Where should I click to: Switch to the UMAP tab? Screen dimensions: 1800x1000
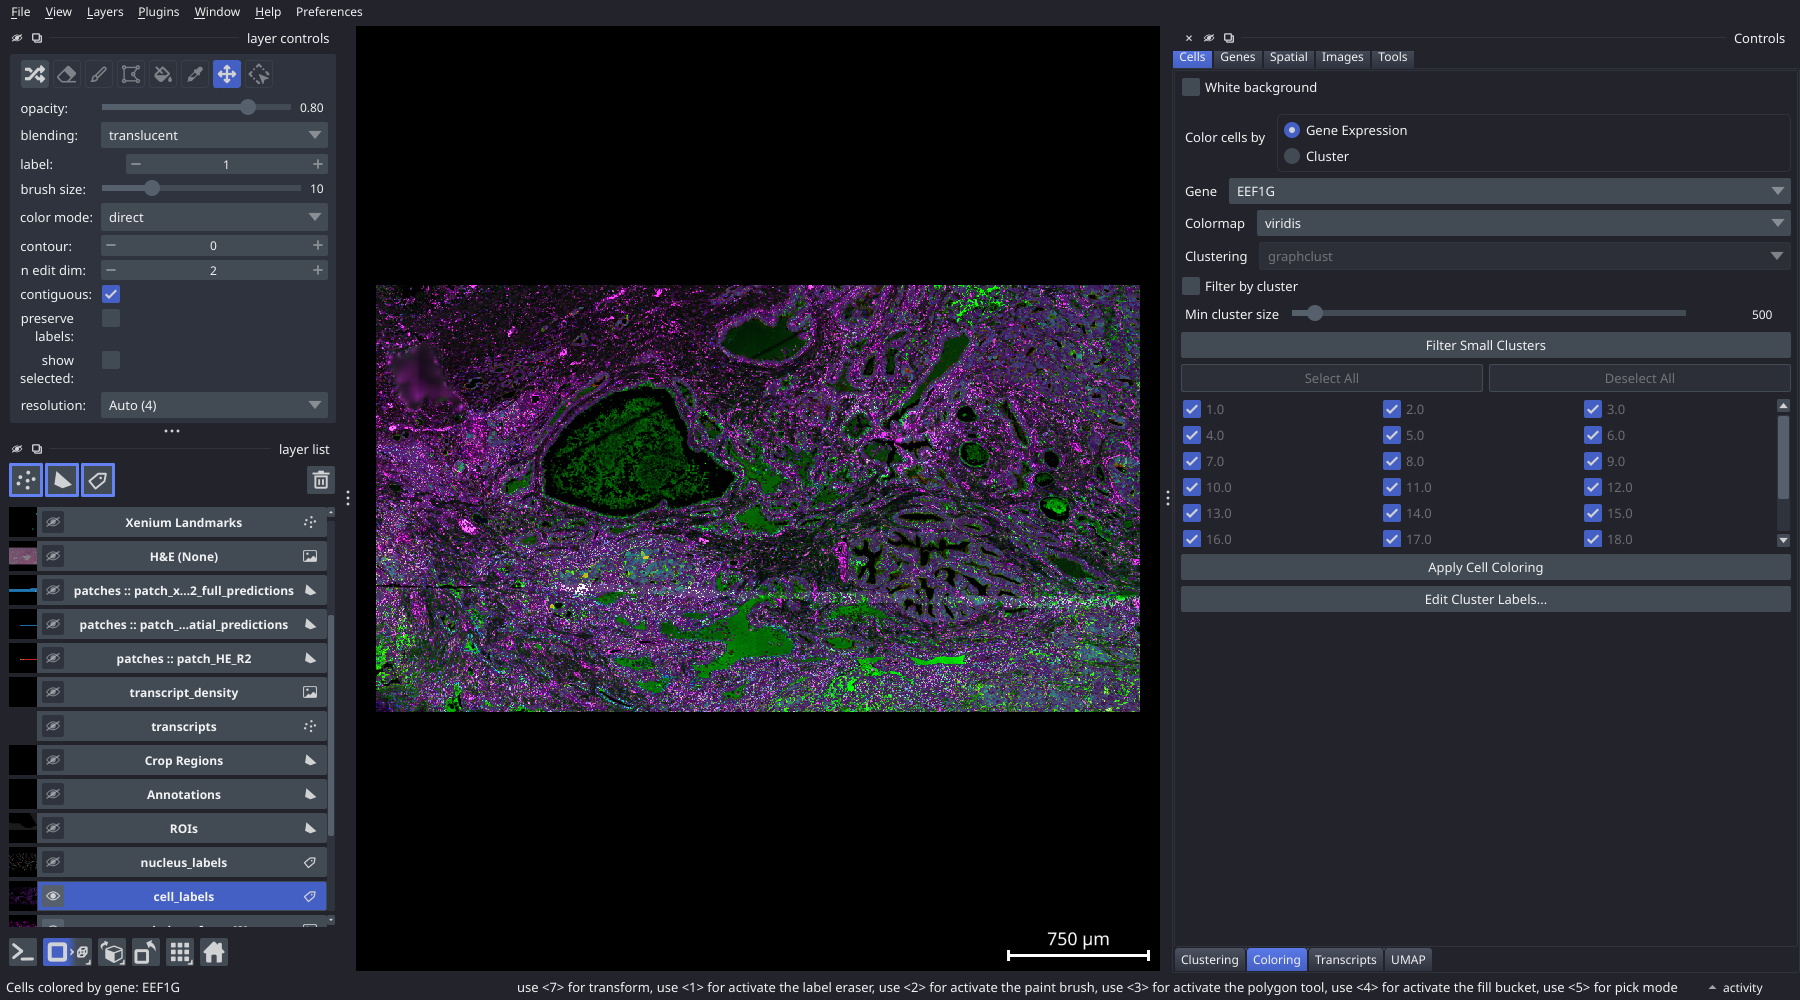(1408, 960)
